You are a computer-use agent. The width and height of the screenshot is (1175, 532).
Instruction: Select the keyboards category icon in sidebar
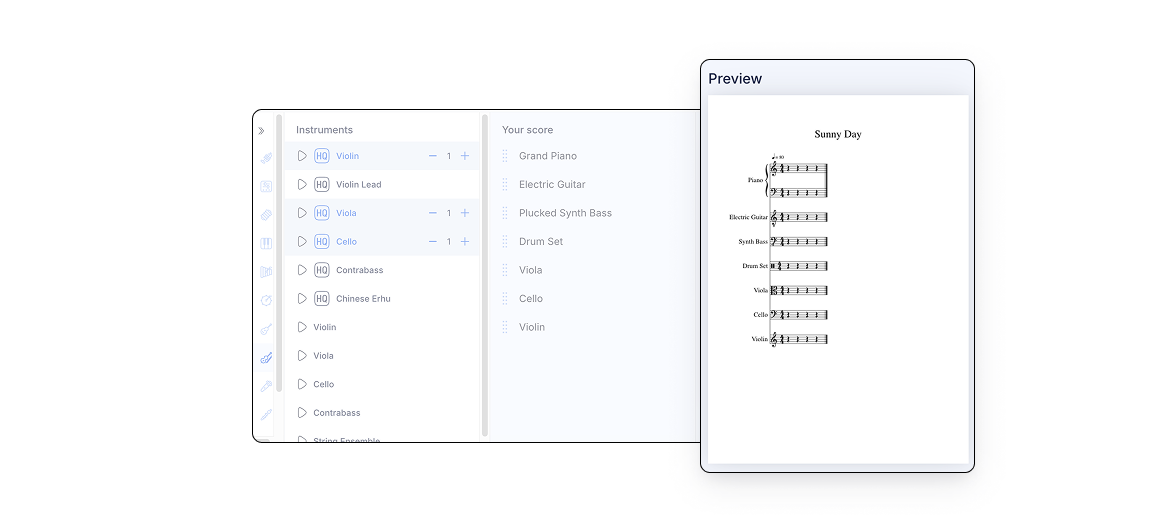(266, 243)
